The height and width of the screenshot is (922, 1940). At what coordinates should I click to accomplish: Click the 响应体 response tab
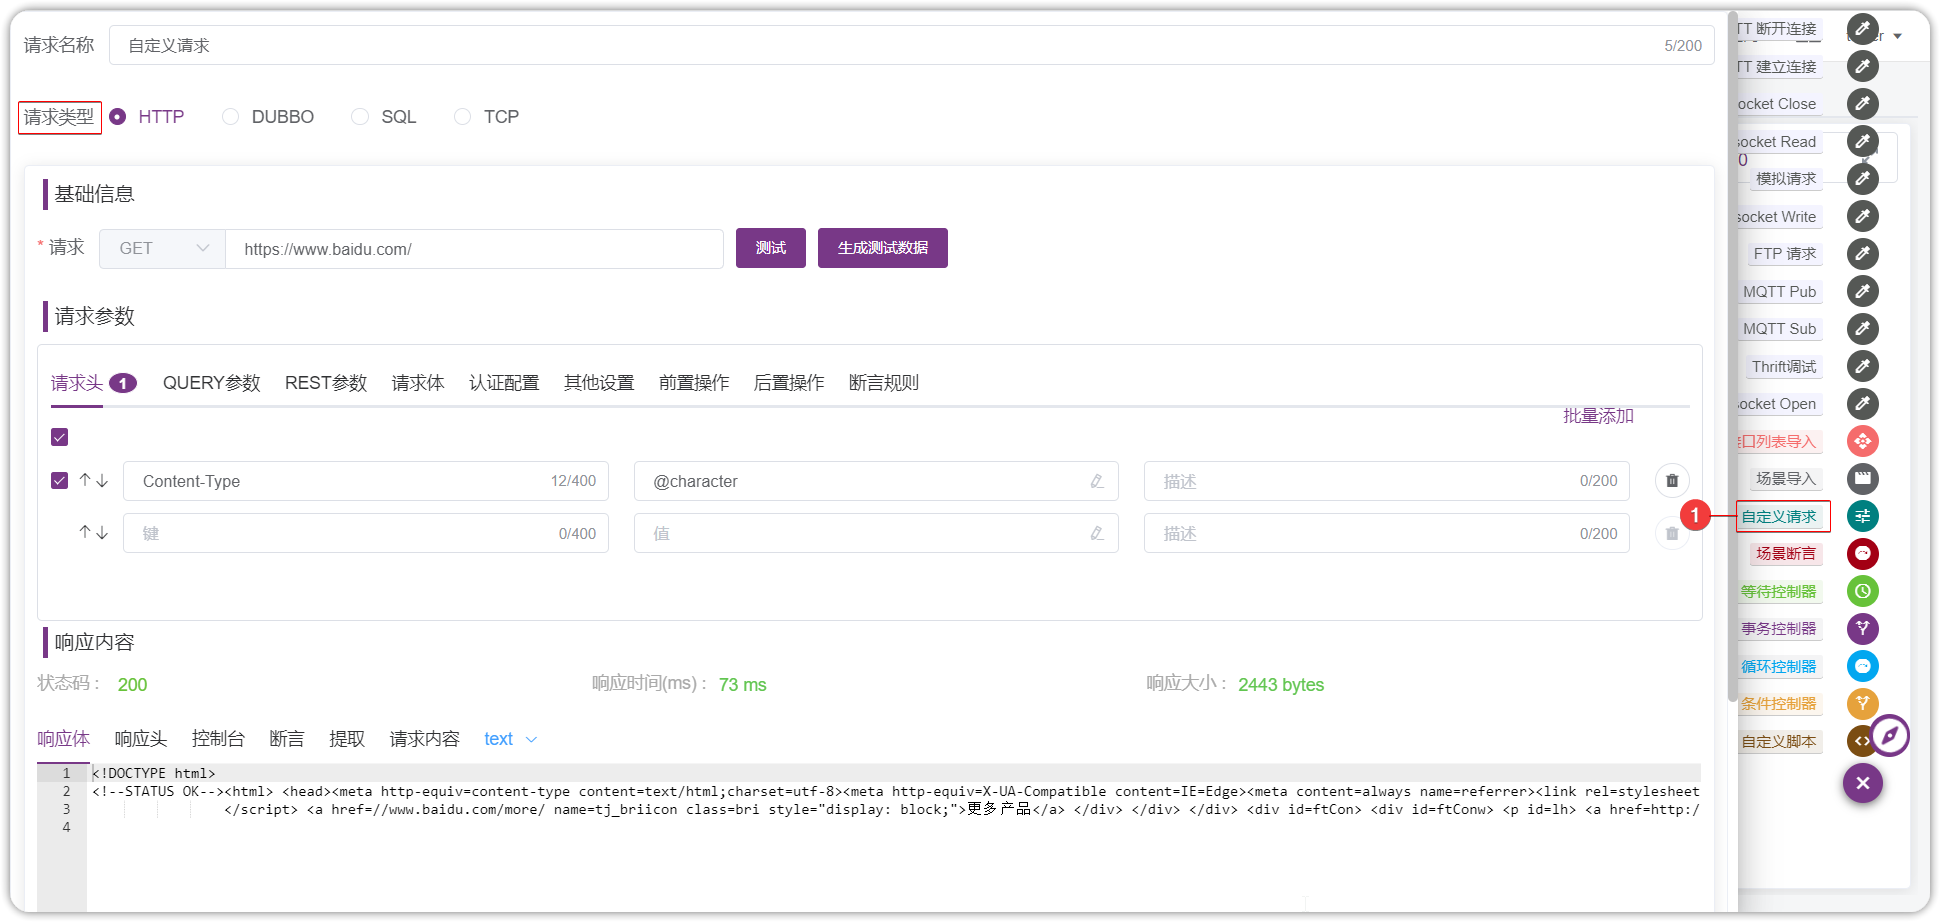tap(64, 739)
